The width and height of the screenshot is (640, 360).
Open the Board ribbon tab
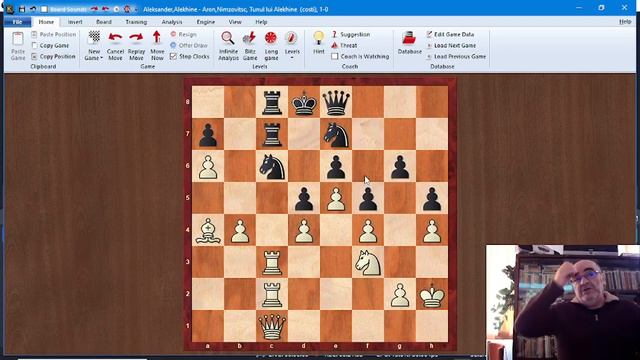point(104,22)
